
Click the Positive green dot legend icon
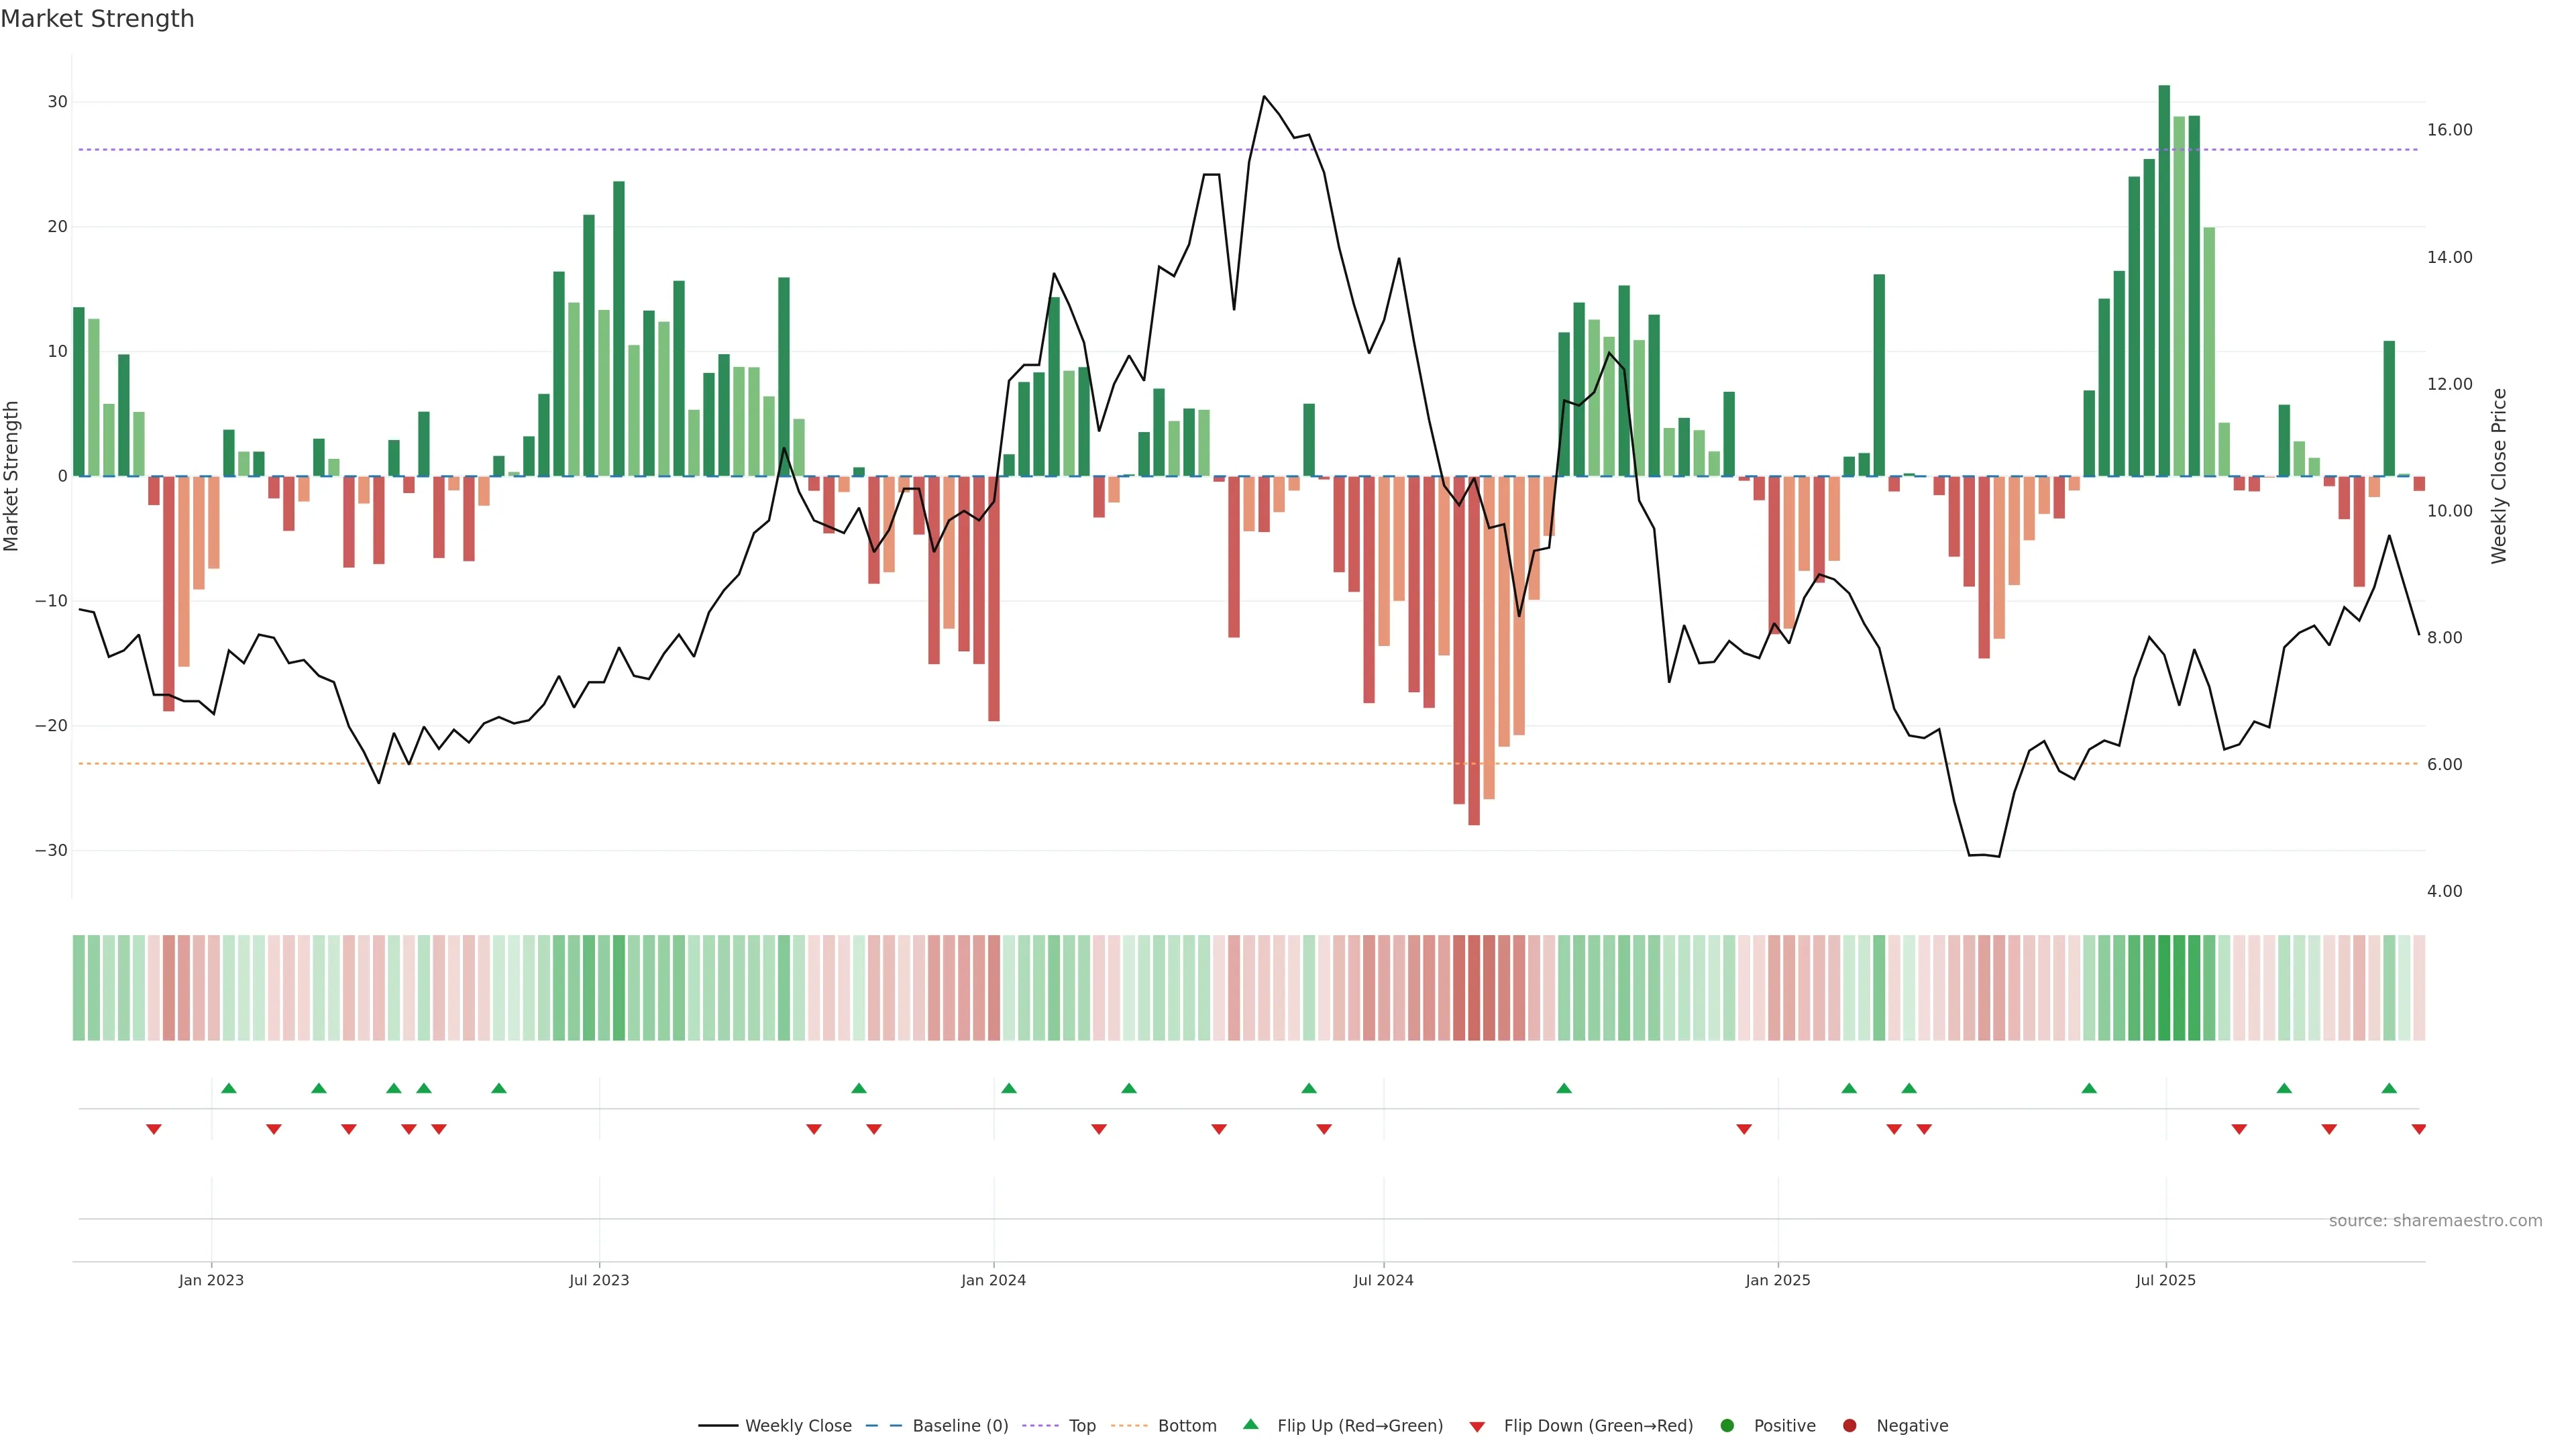pyautogui.click(x=1727, y=1425)
